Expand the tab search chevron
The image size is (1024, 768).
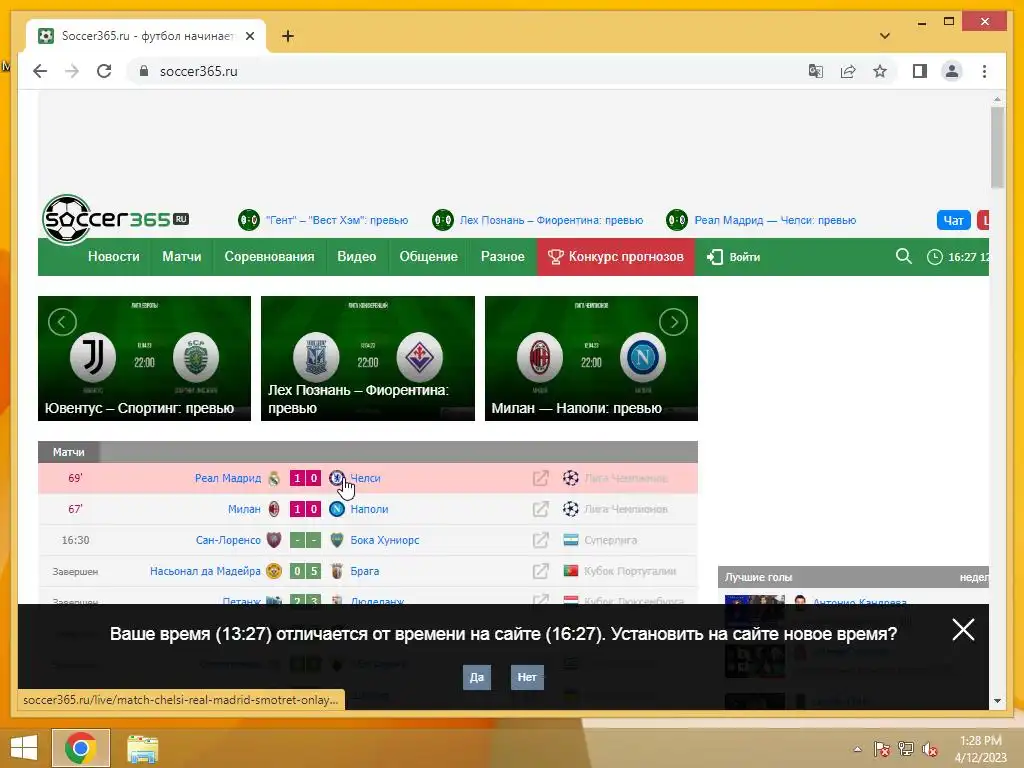coord(884,36)
